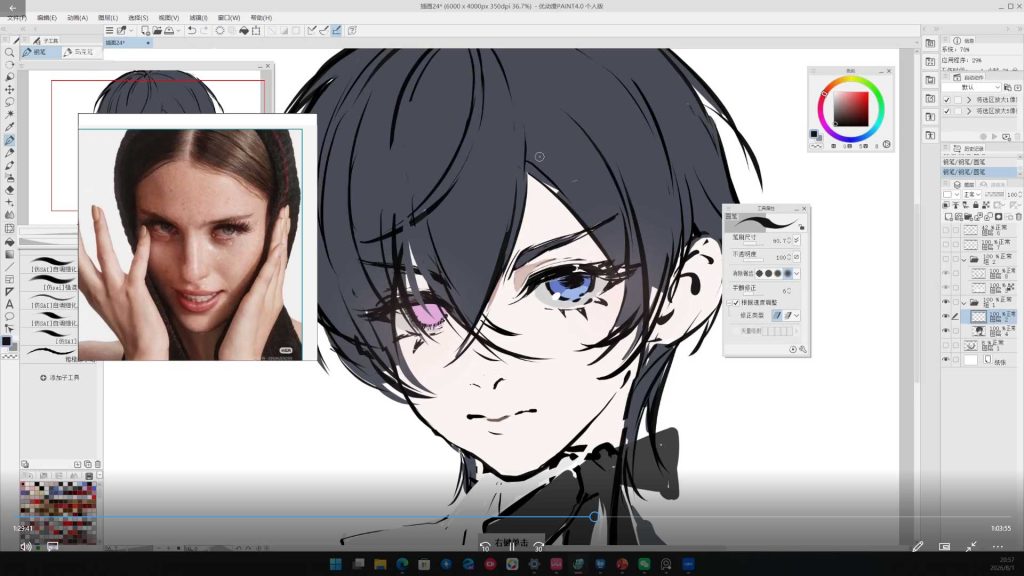Open the Window (W) menu
Image resolution: width=1024 pixels, height=576 pixels.
[229, 18]
